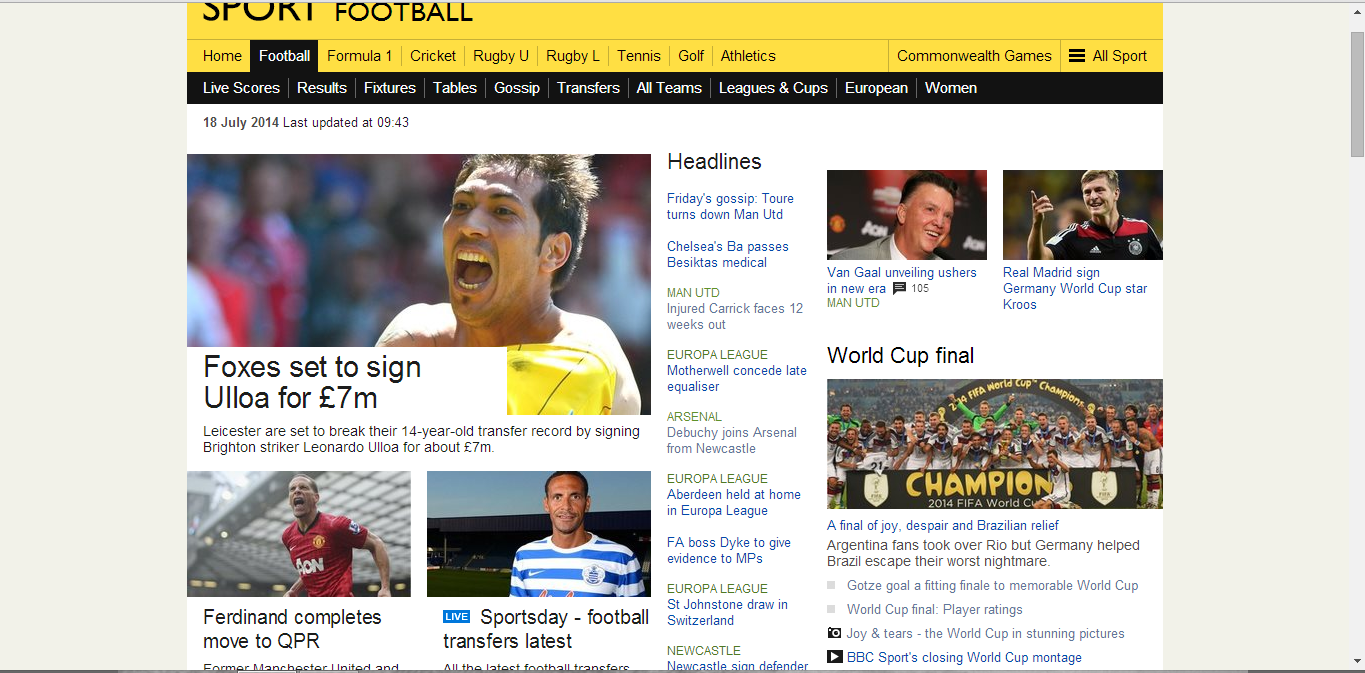Open Chelsea's Ba passes Besiktas medical link

727,255
